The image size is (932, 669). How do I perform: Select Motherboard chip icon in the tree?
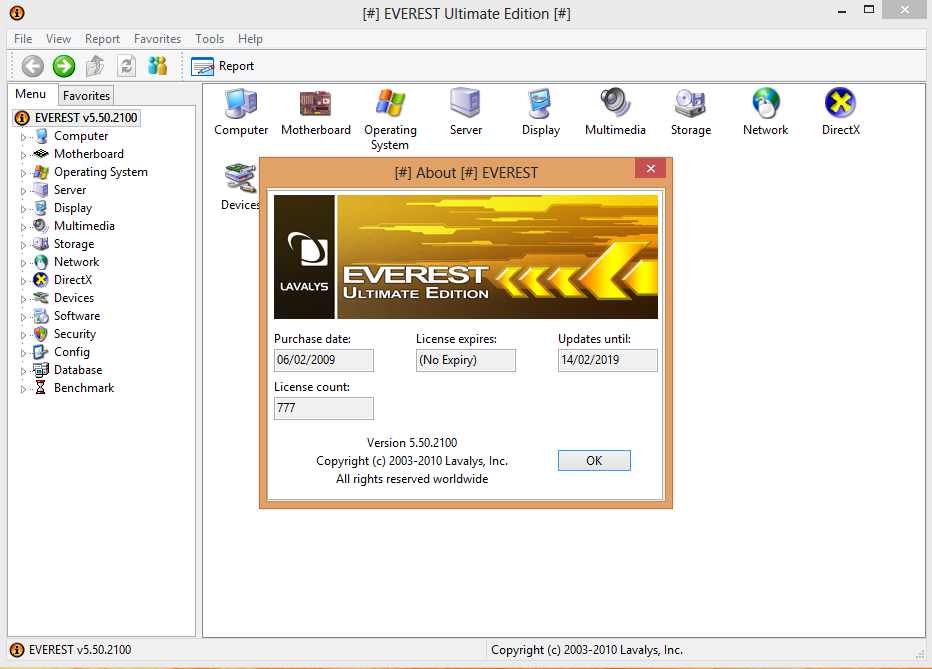[41, 154]
